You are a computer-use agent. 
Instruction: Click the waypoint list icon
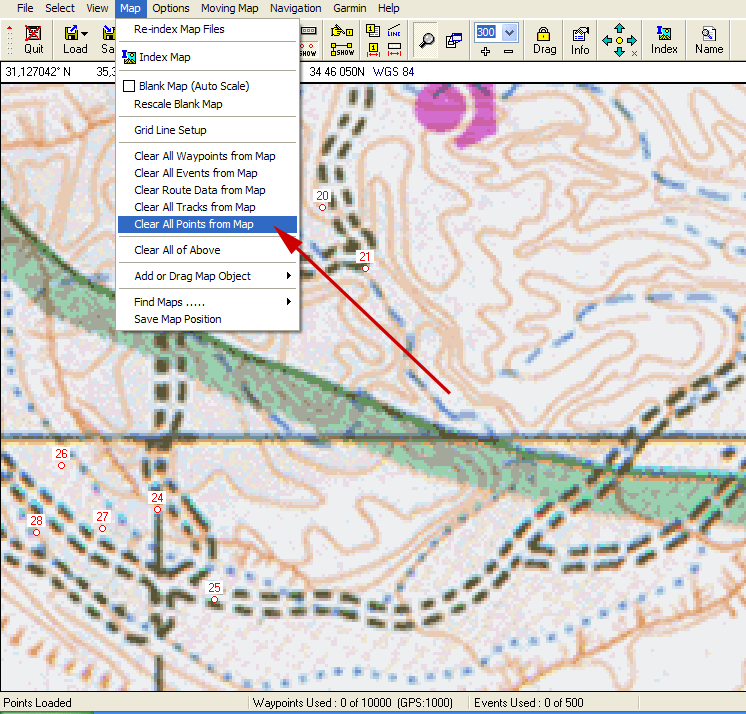click(x=373, y=31)
